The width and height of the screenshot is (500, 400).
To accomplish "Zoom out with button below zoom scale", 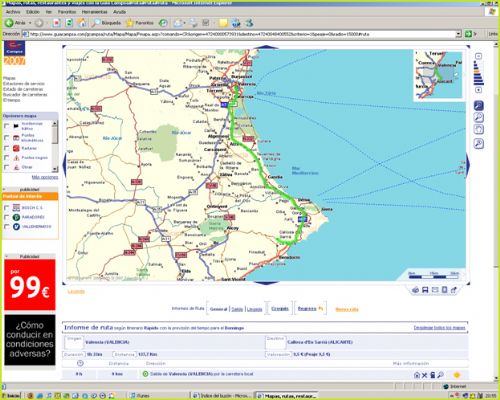I will click(478, 90).
